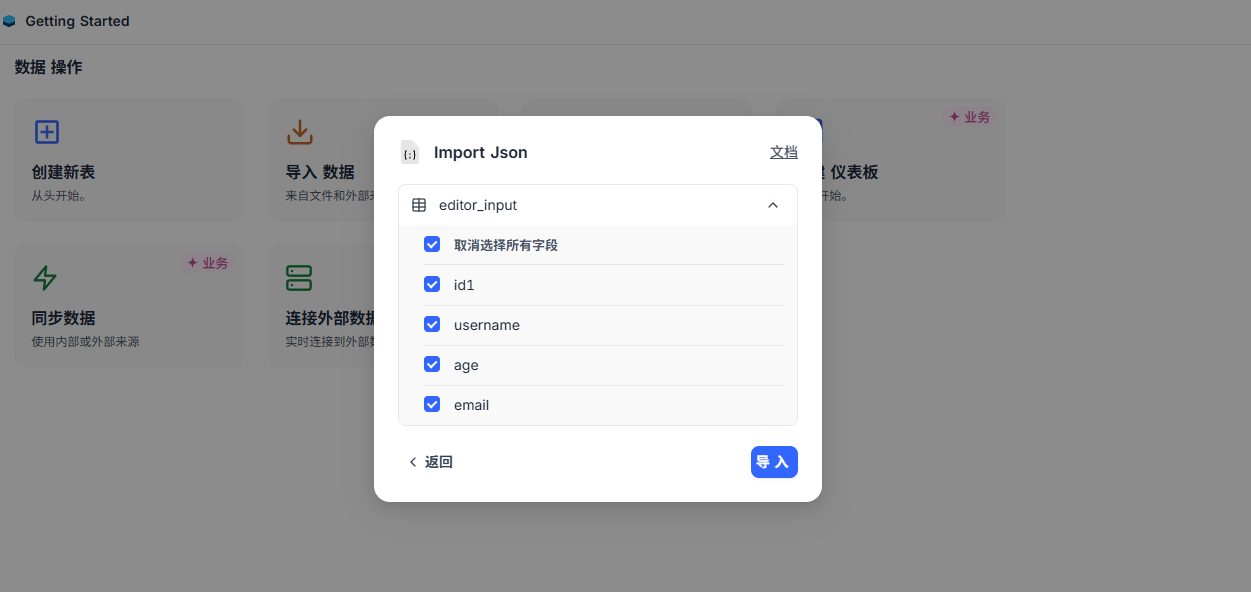
Task: Click the 导入 数据 card title
Action: click(x=320, y=172)
